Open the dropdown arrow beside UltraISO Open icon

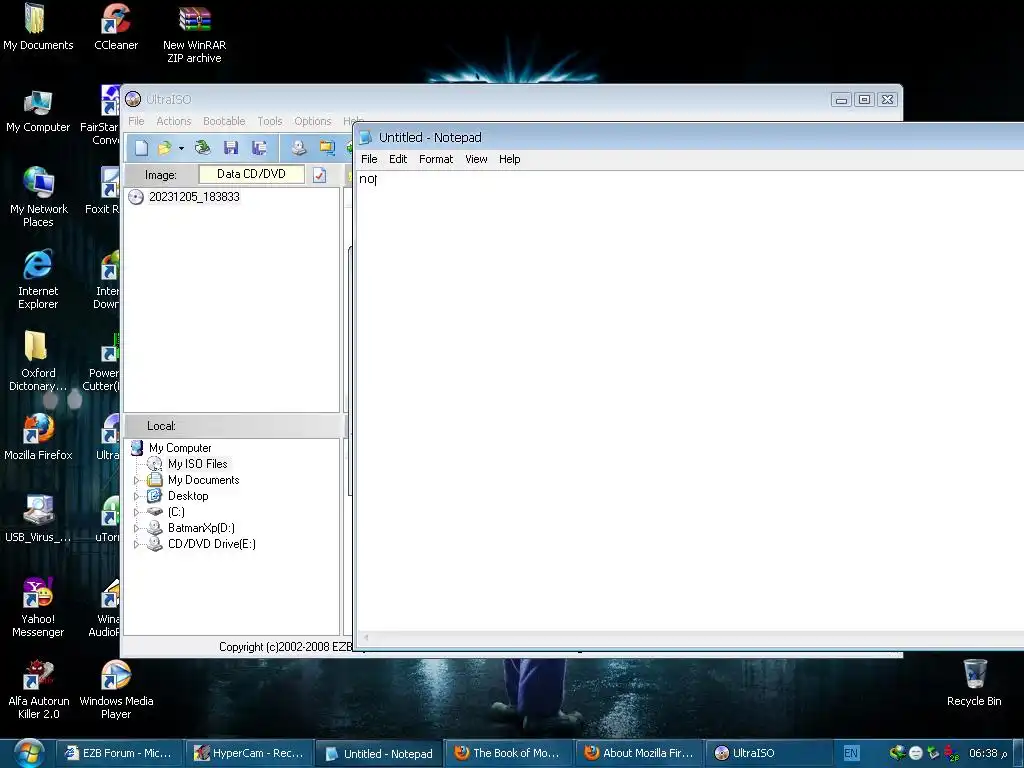pyautogui.click(x=181, y=148)
